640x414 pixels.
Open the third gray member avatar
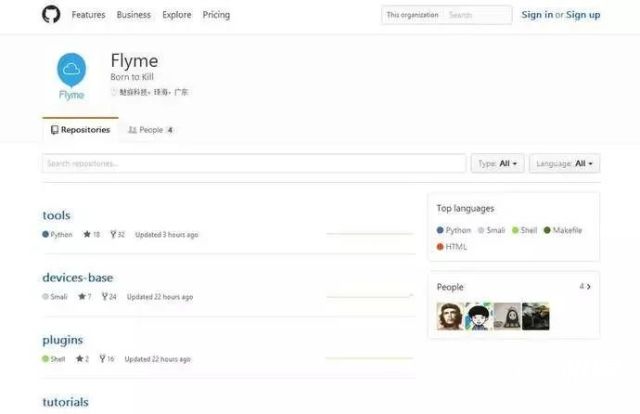[x=507, y=316]
